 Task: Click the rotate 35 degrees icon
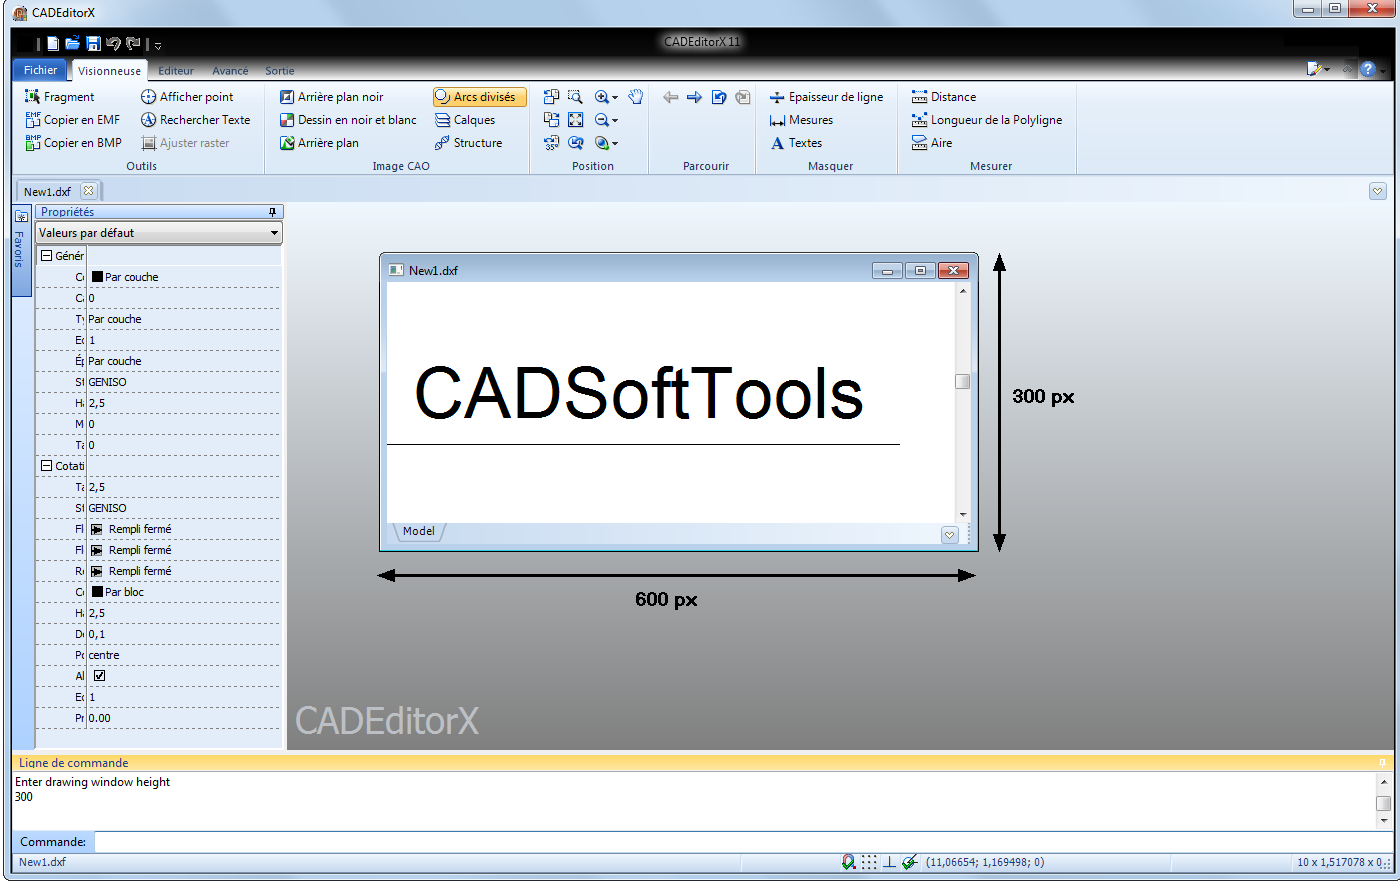[551, 142]
